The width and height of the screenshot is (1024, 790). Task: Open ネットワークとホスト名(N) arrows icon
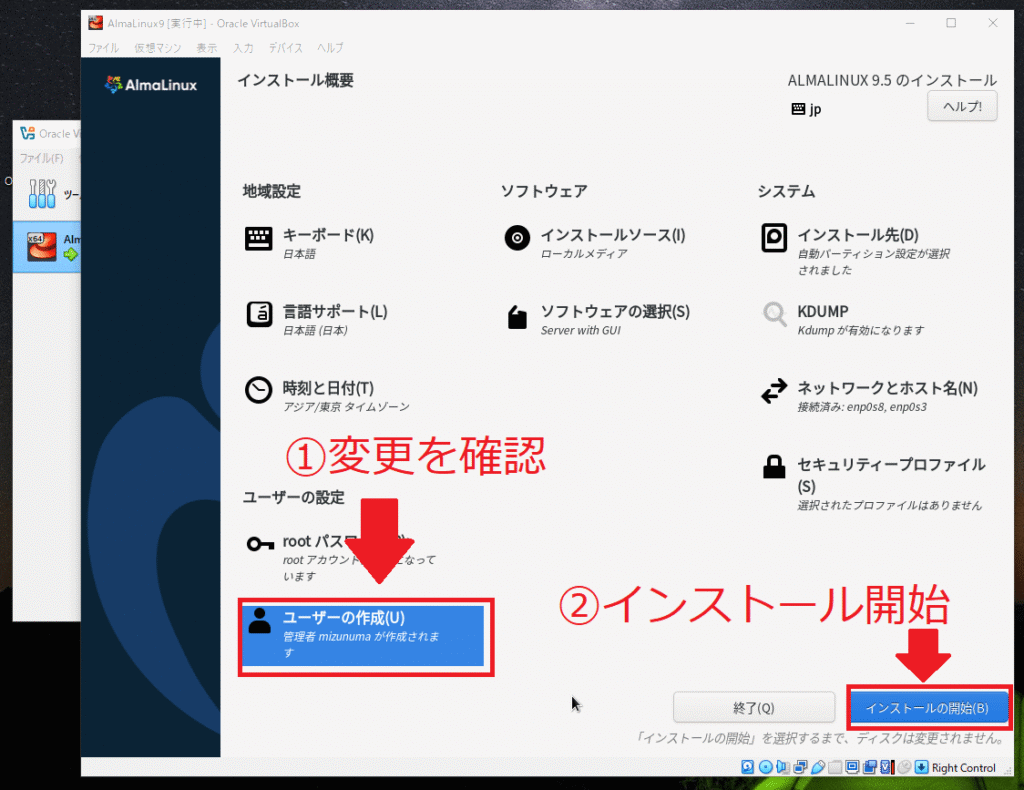point(775,391)
